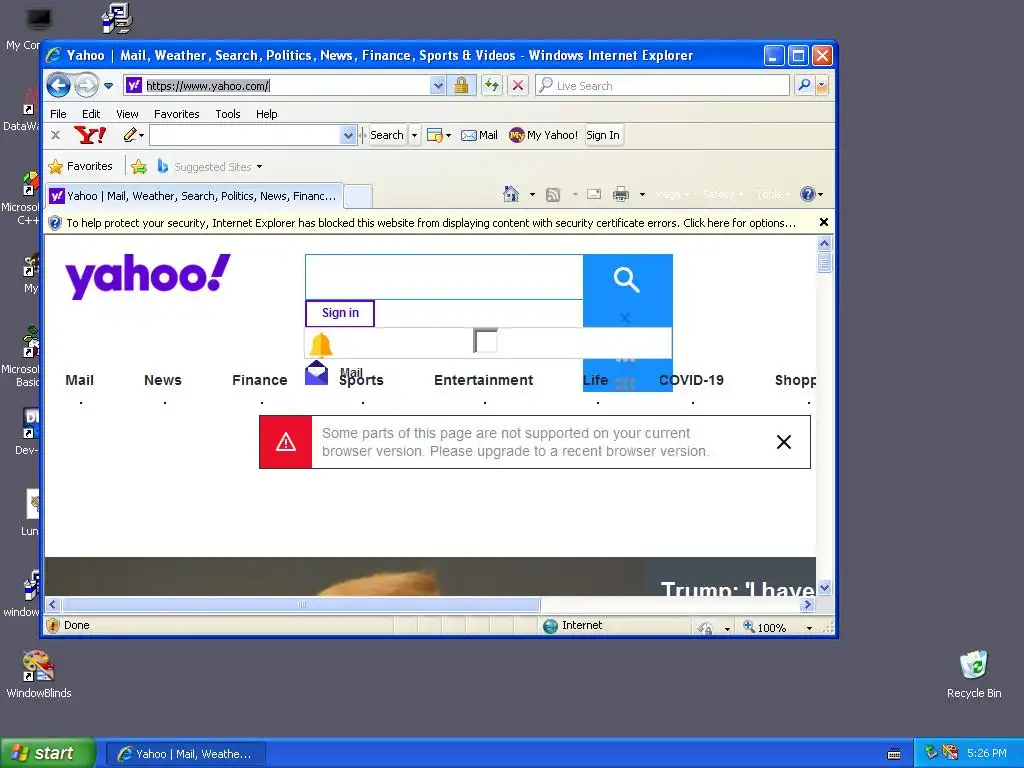Expand the address bar history dropdown
1024x768 pixels.
(x=438, y=86)
